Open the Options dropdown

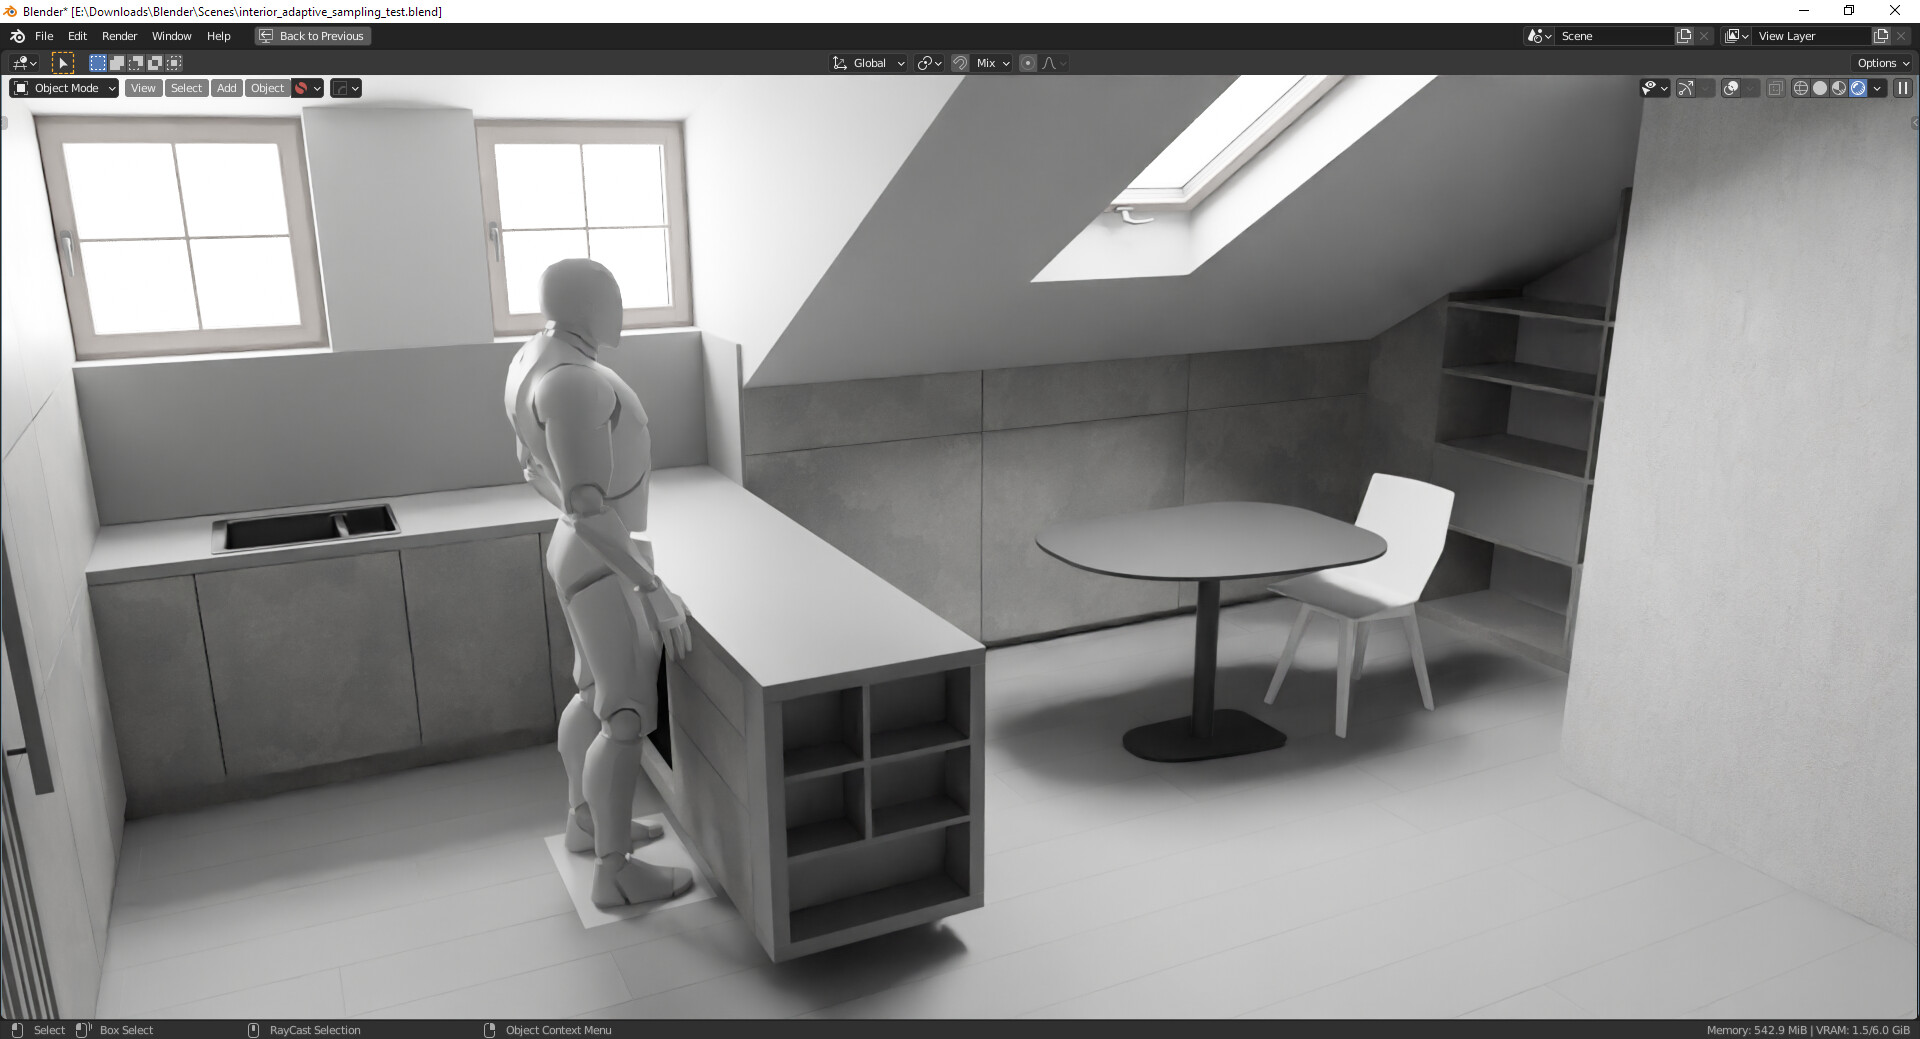[1883, 63]
